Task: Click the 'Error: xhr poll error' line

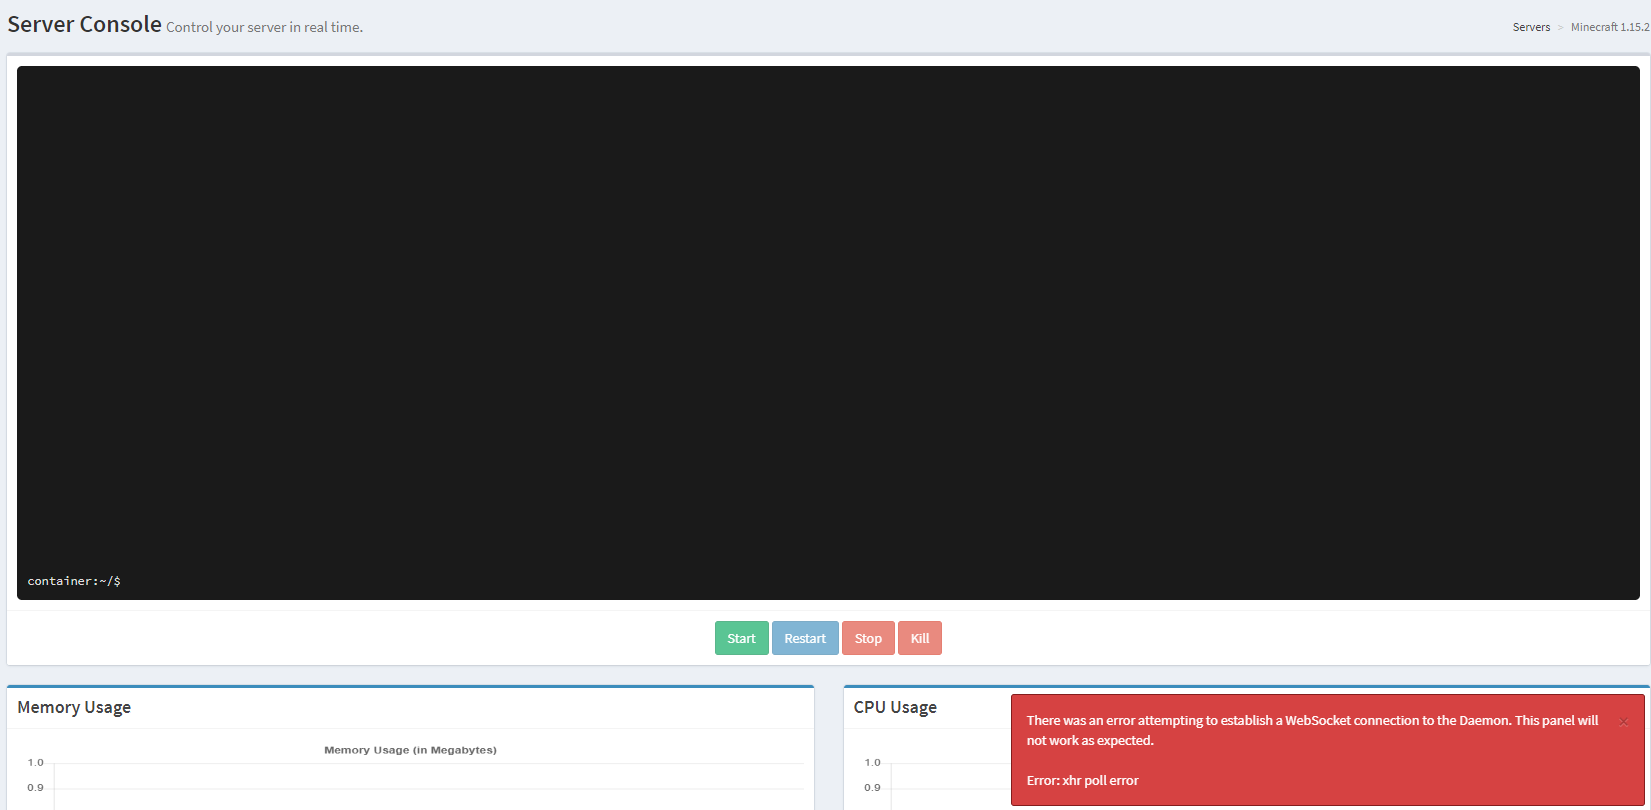Action: 1082,780
